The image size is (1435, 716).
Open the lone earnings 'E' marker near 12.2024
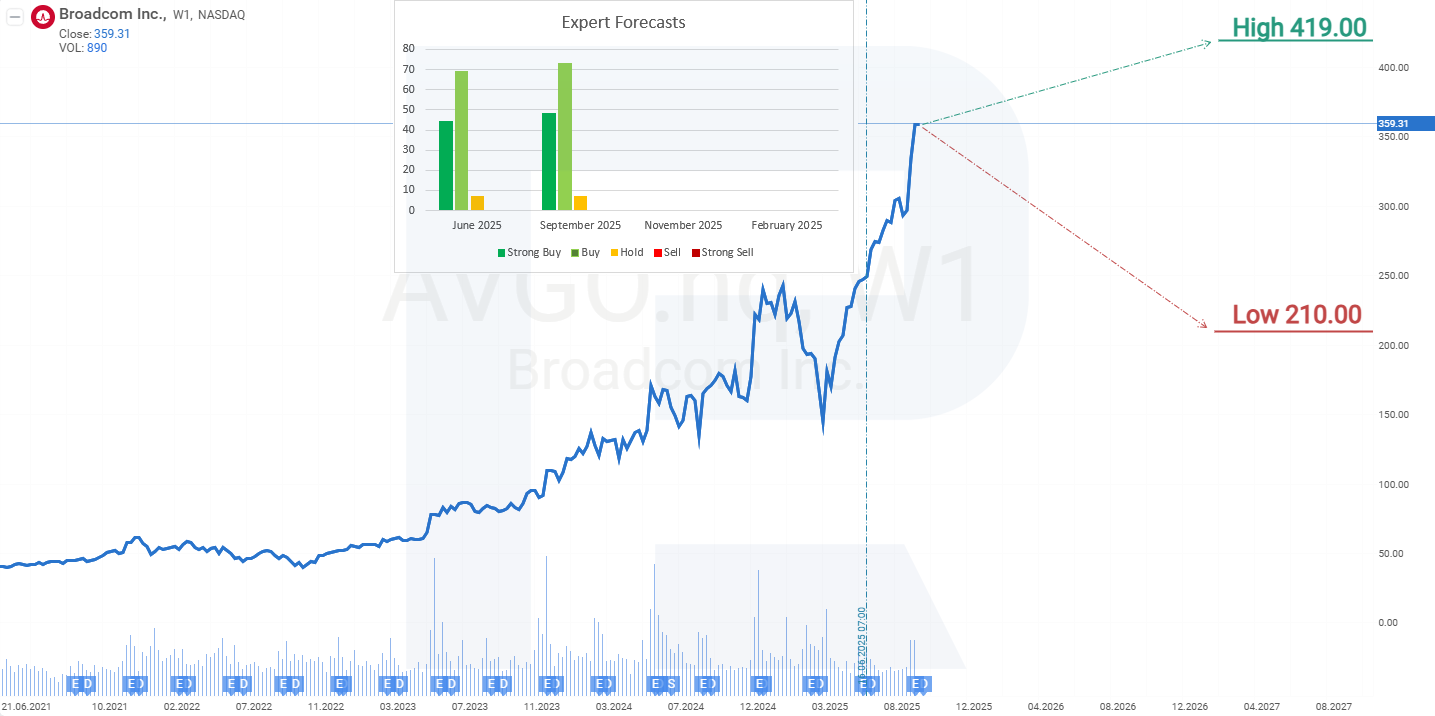(x=761, y=684)
